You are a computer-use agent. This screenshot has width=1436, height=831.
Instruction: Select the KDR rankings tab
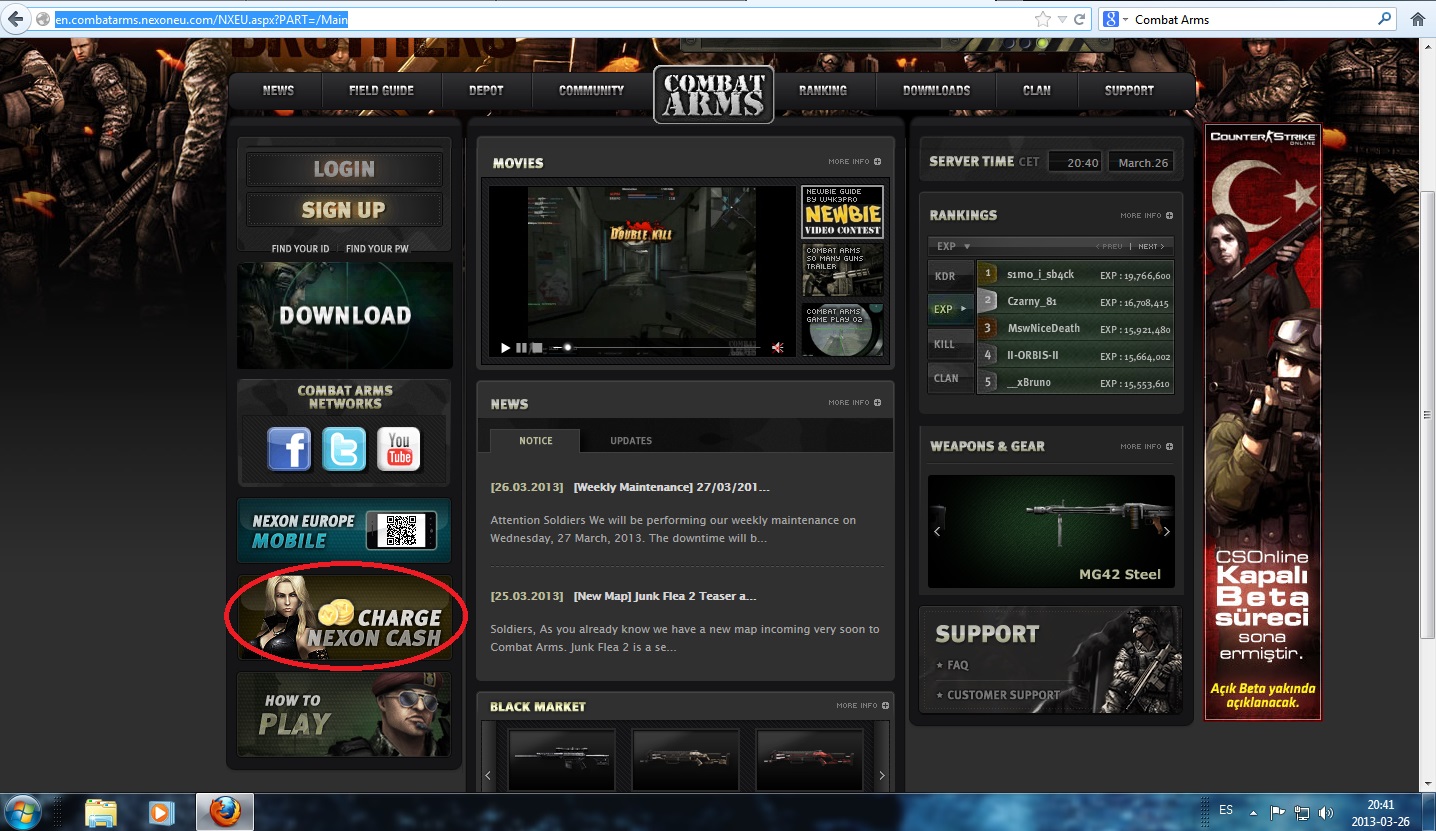(x=950, y=276)
